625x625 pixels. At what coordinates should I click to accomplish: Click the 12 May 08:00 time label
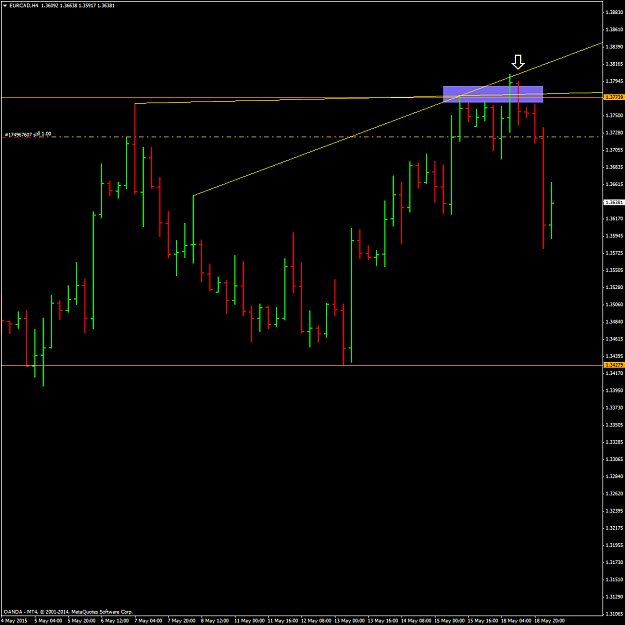pos(315,621)
